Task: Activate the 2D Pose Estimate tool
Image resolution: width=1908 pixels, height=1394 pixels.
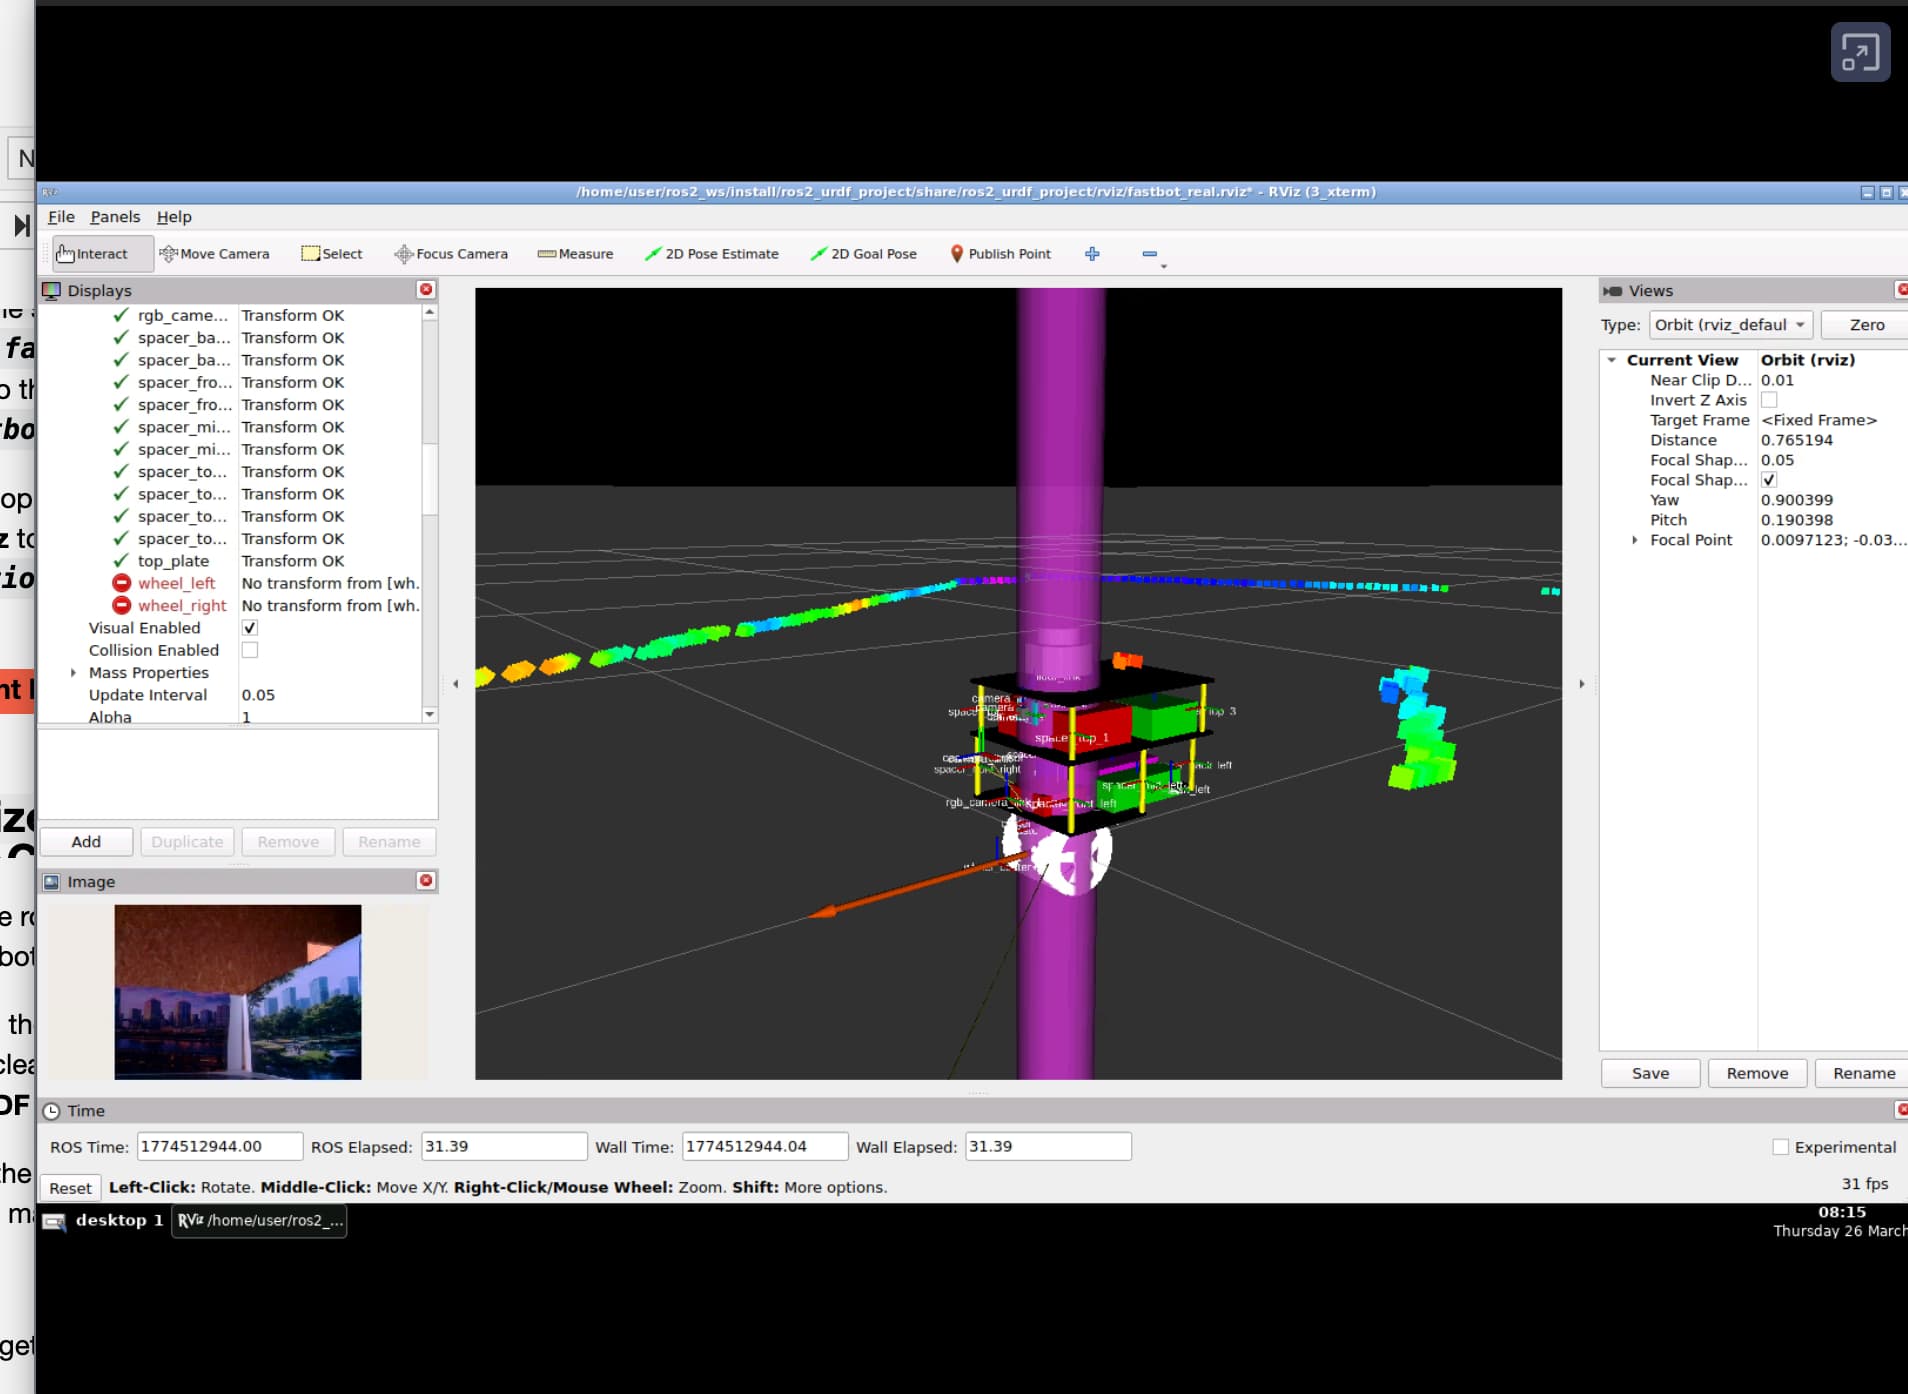Action: 711,254
